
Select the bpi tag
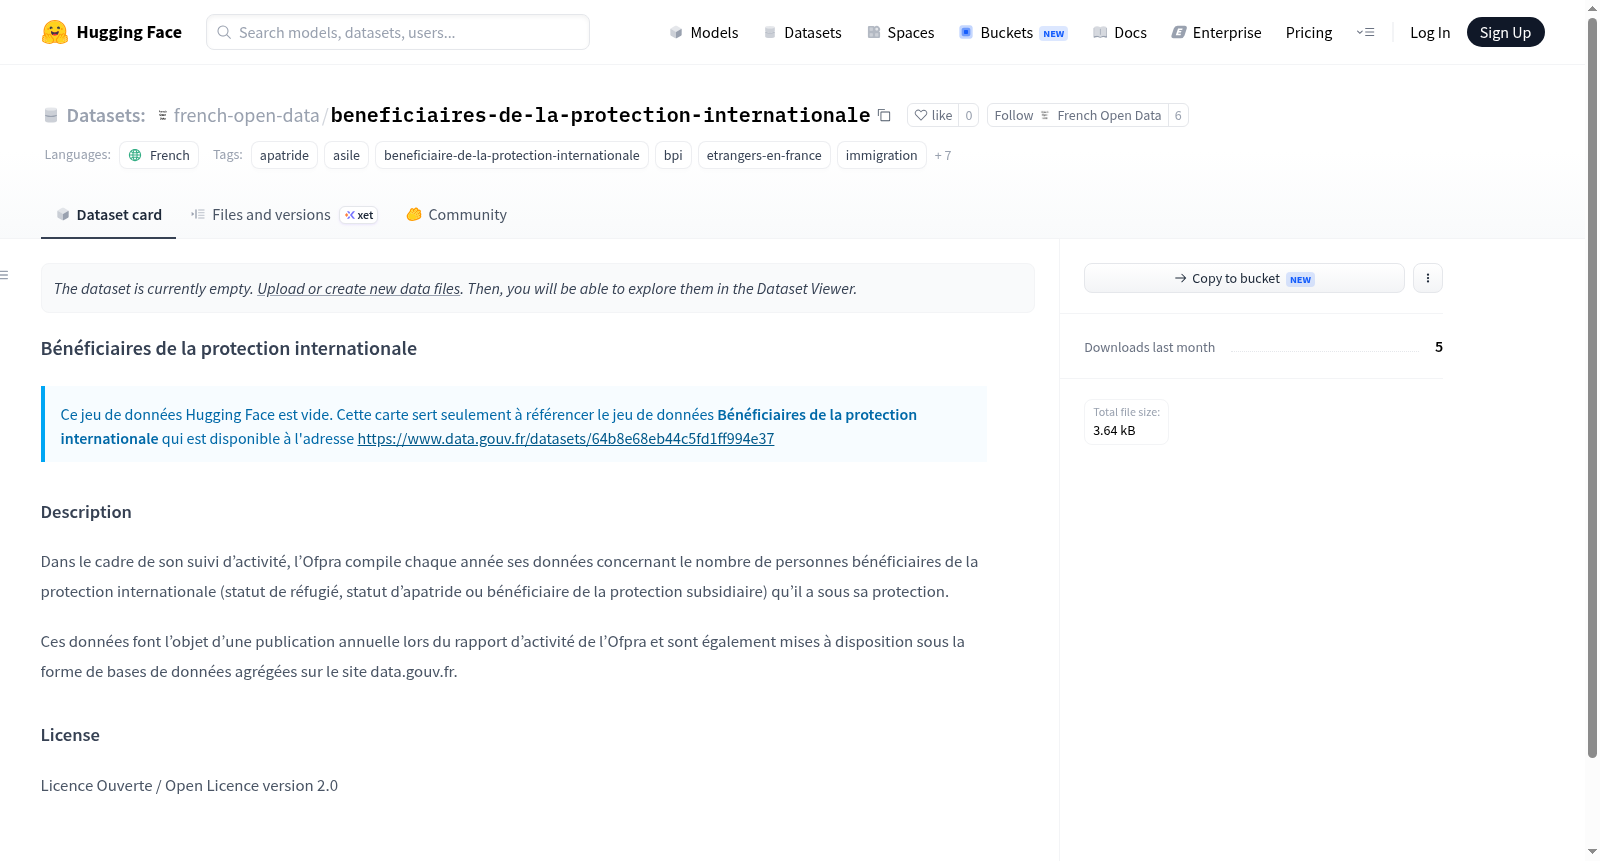673,155
